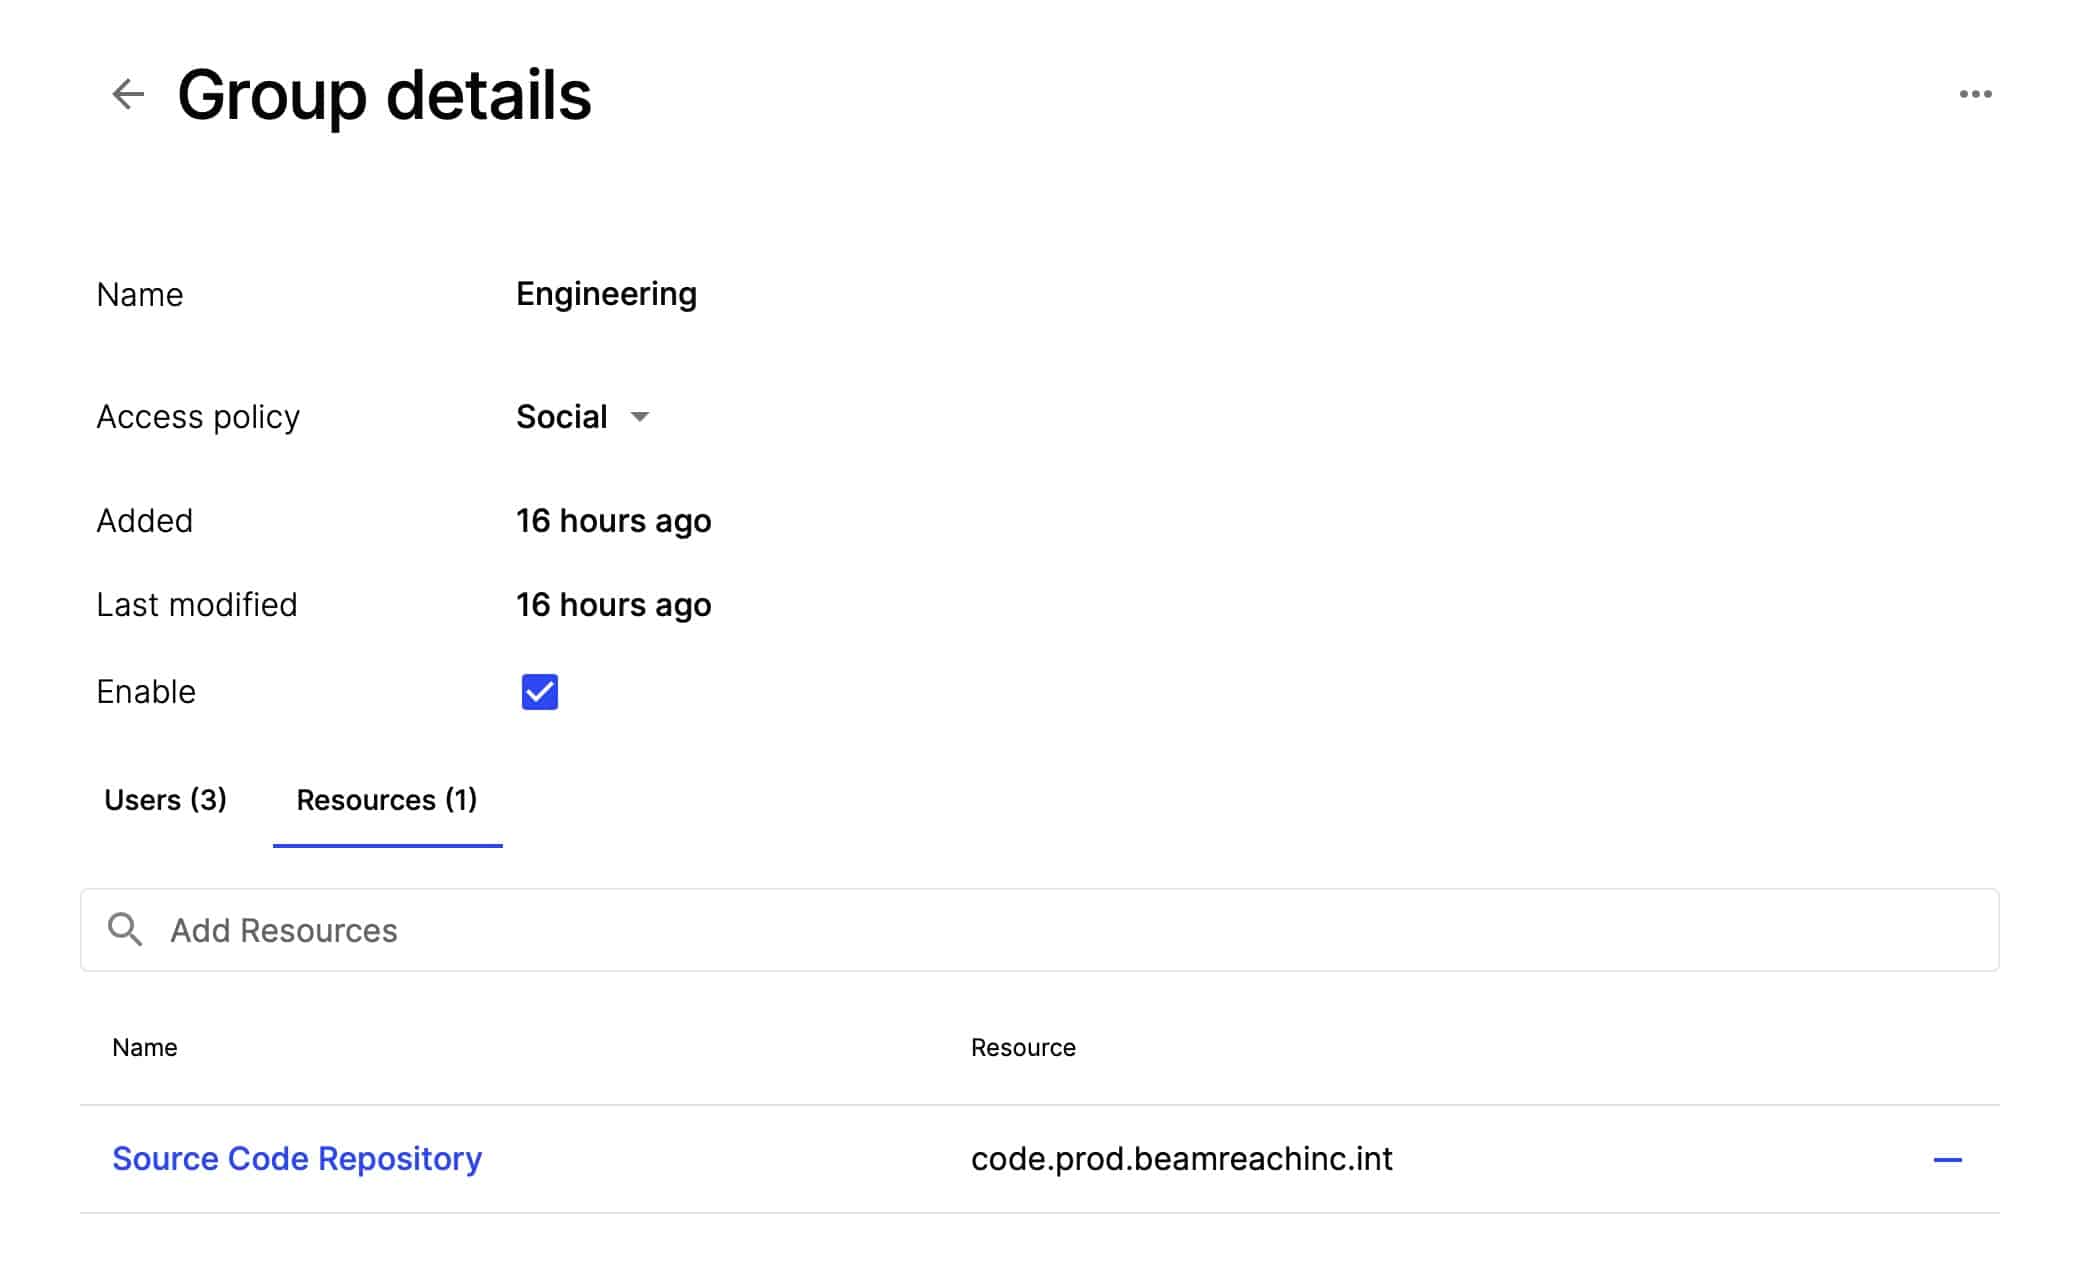Click the Group details page heading

pos(384,96)
